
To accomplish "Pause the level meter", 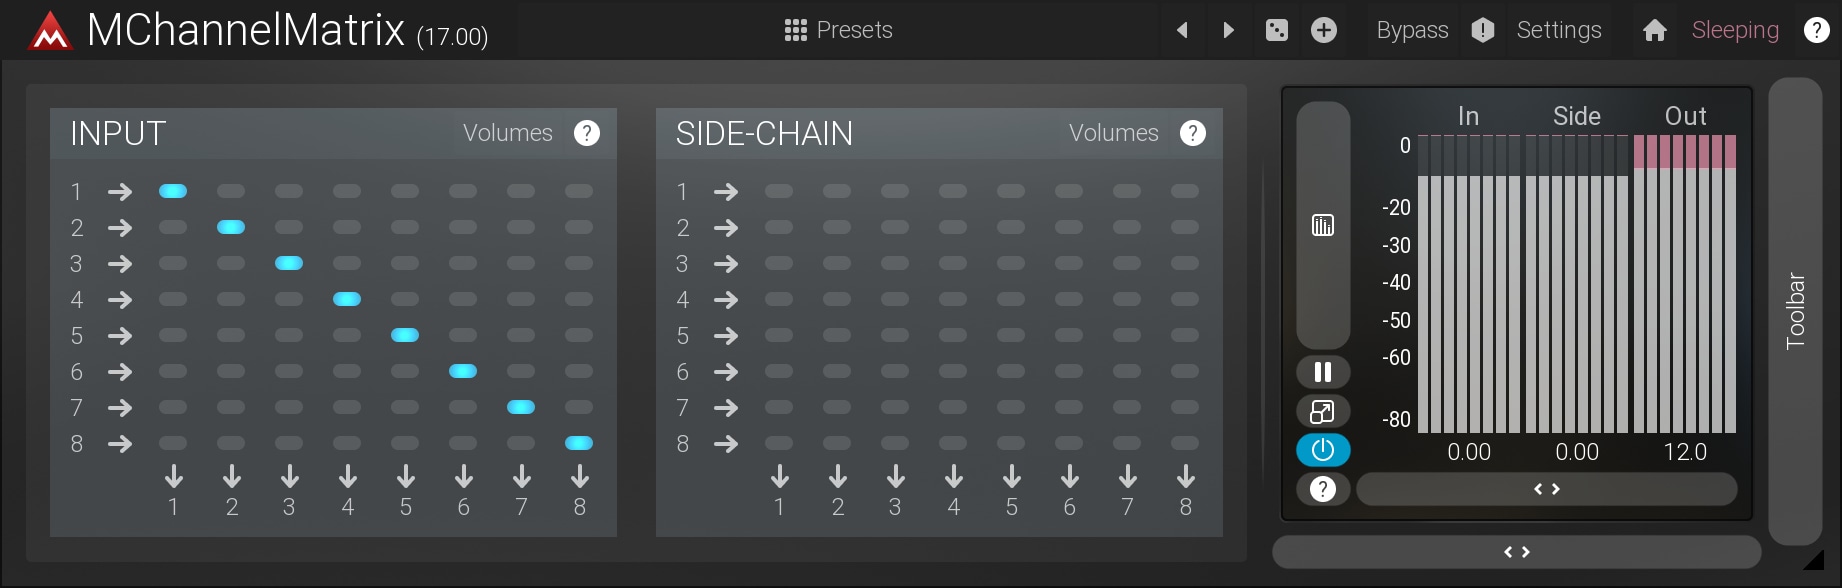I will point(1323,372).
